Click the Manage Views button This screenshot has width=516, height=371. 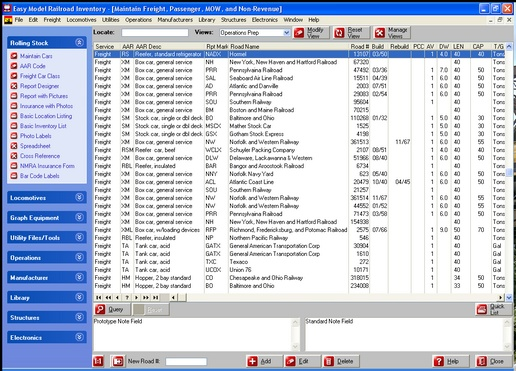(392, 33)
